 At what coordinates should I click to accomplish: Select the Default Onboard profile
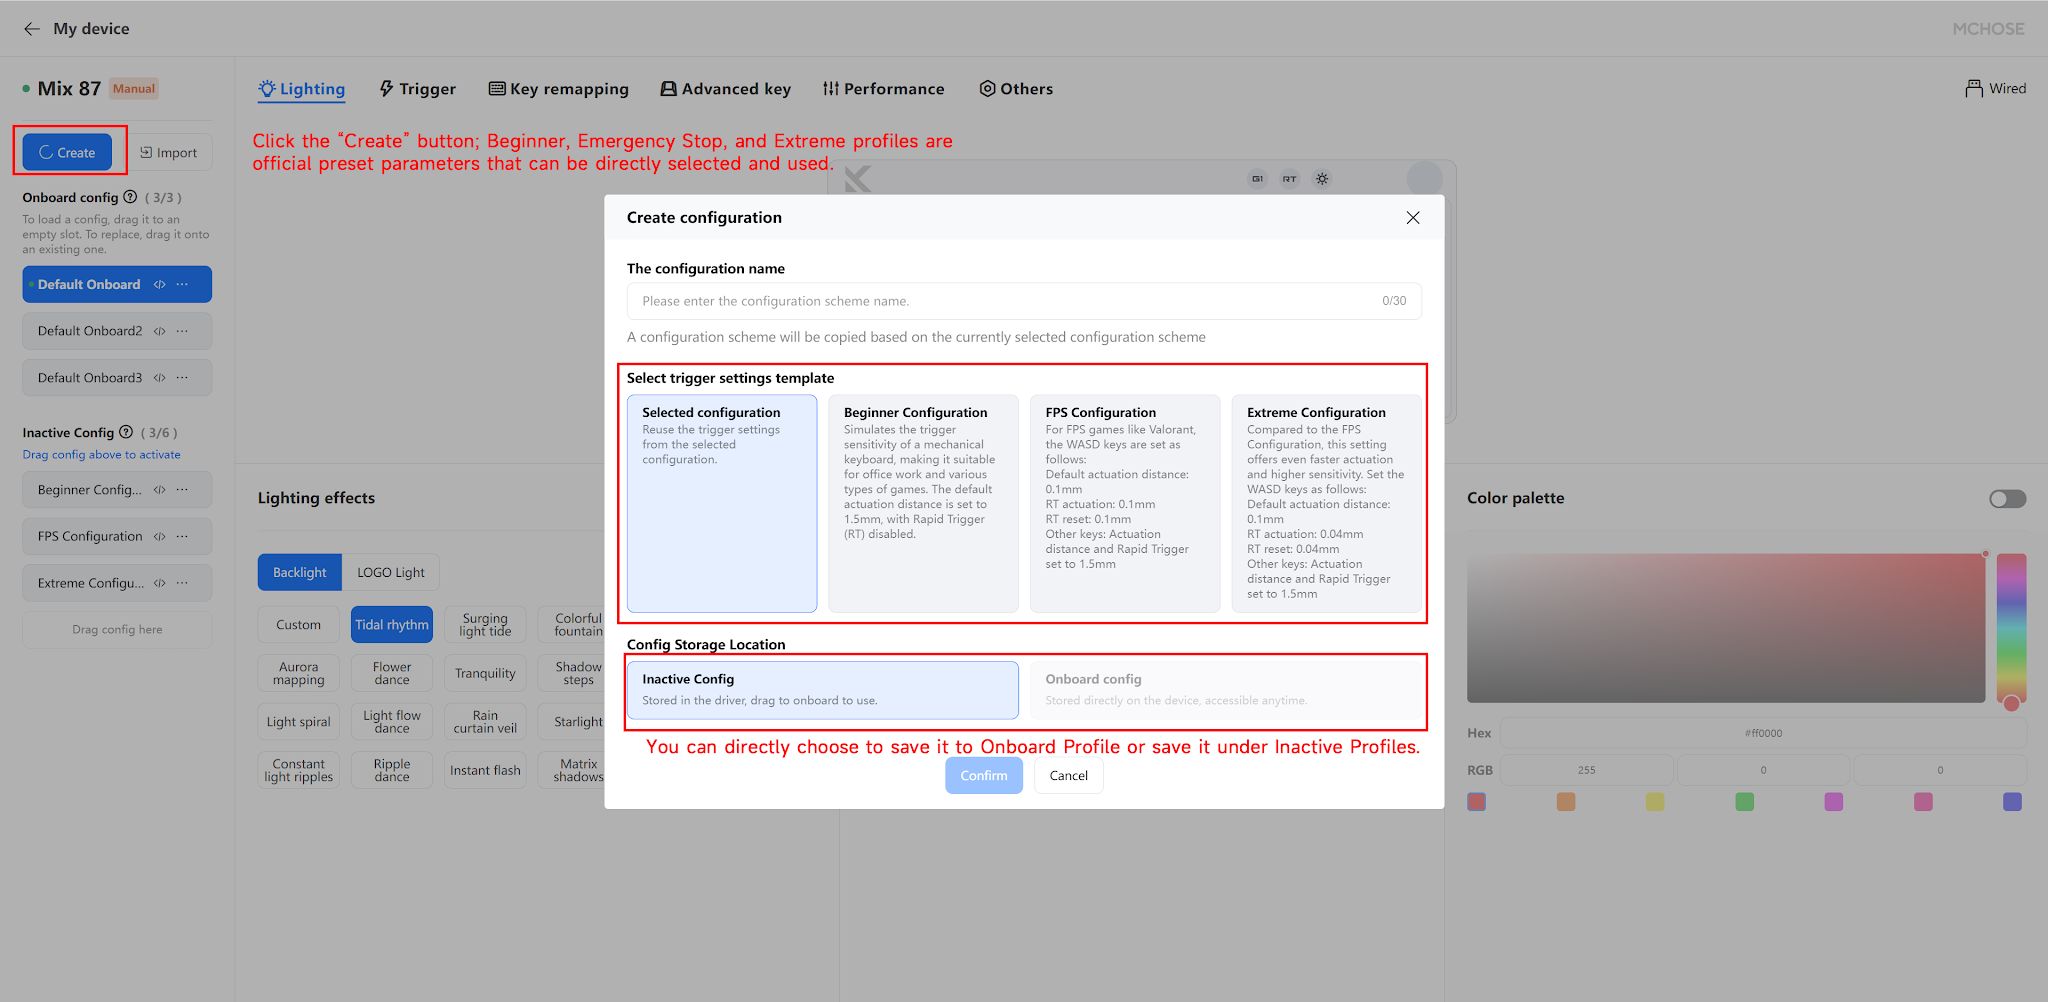(117, 284)
